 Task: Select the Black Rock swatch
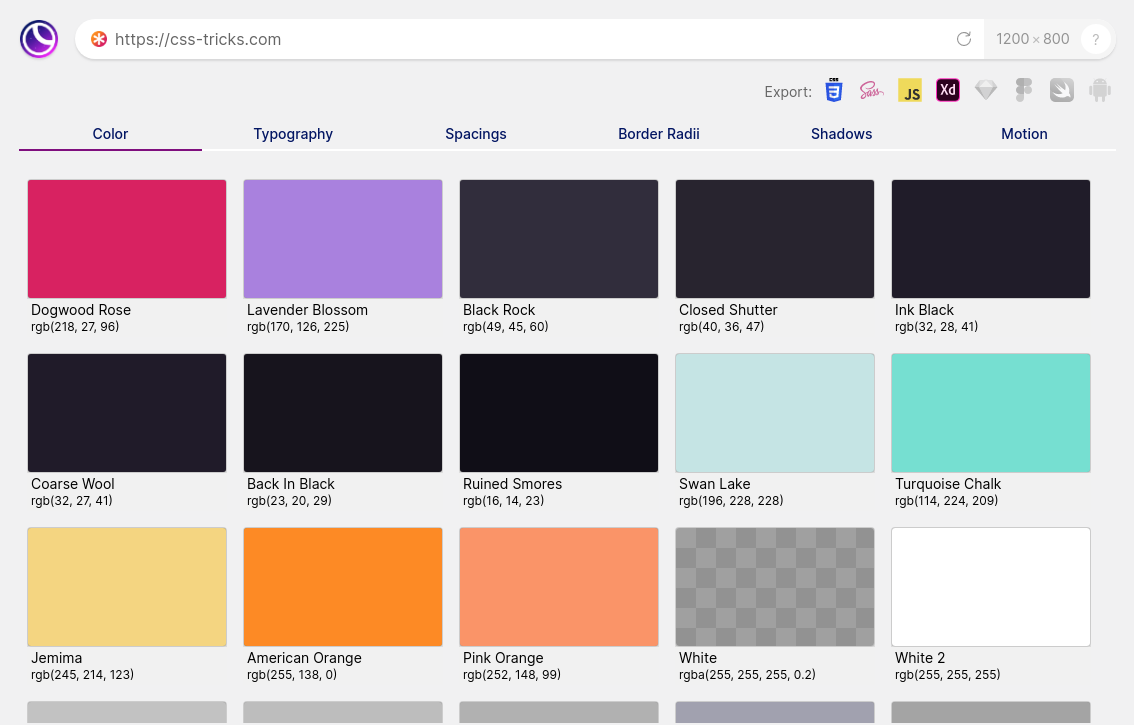[559, 239]
